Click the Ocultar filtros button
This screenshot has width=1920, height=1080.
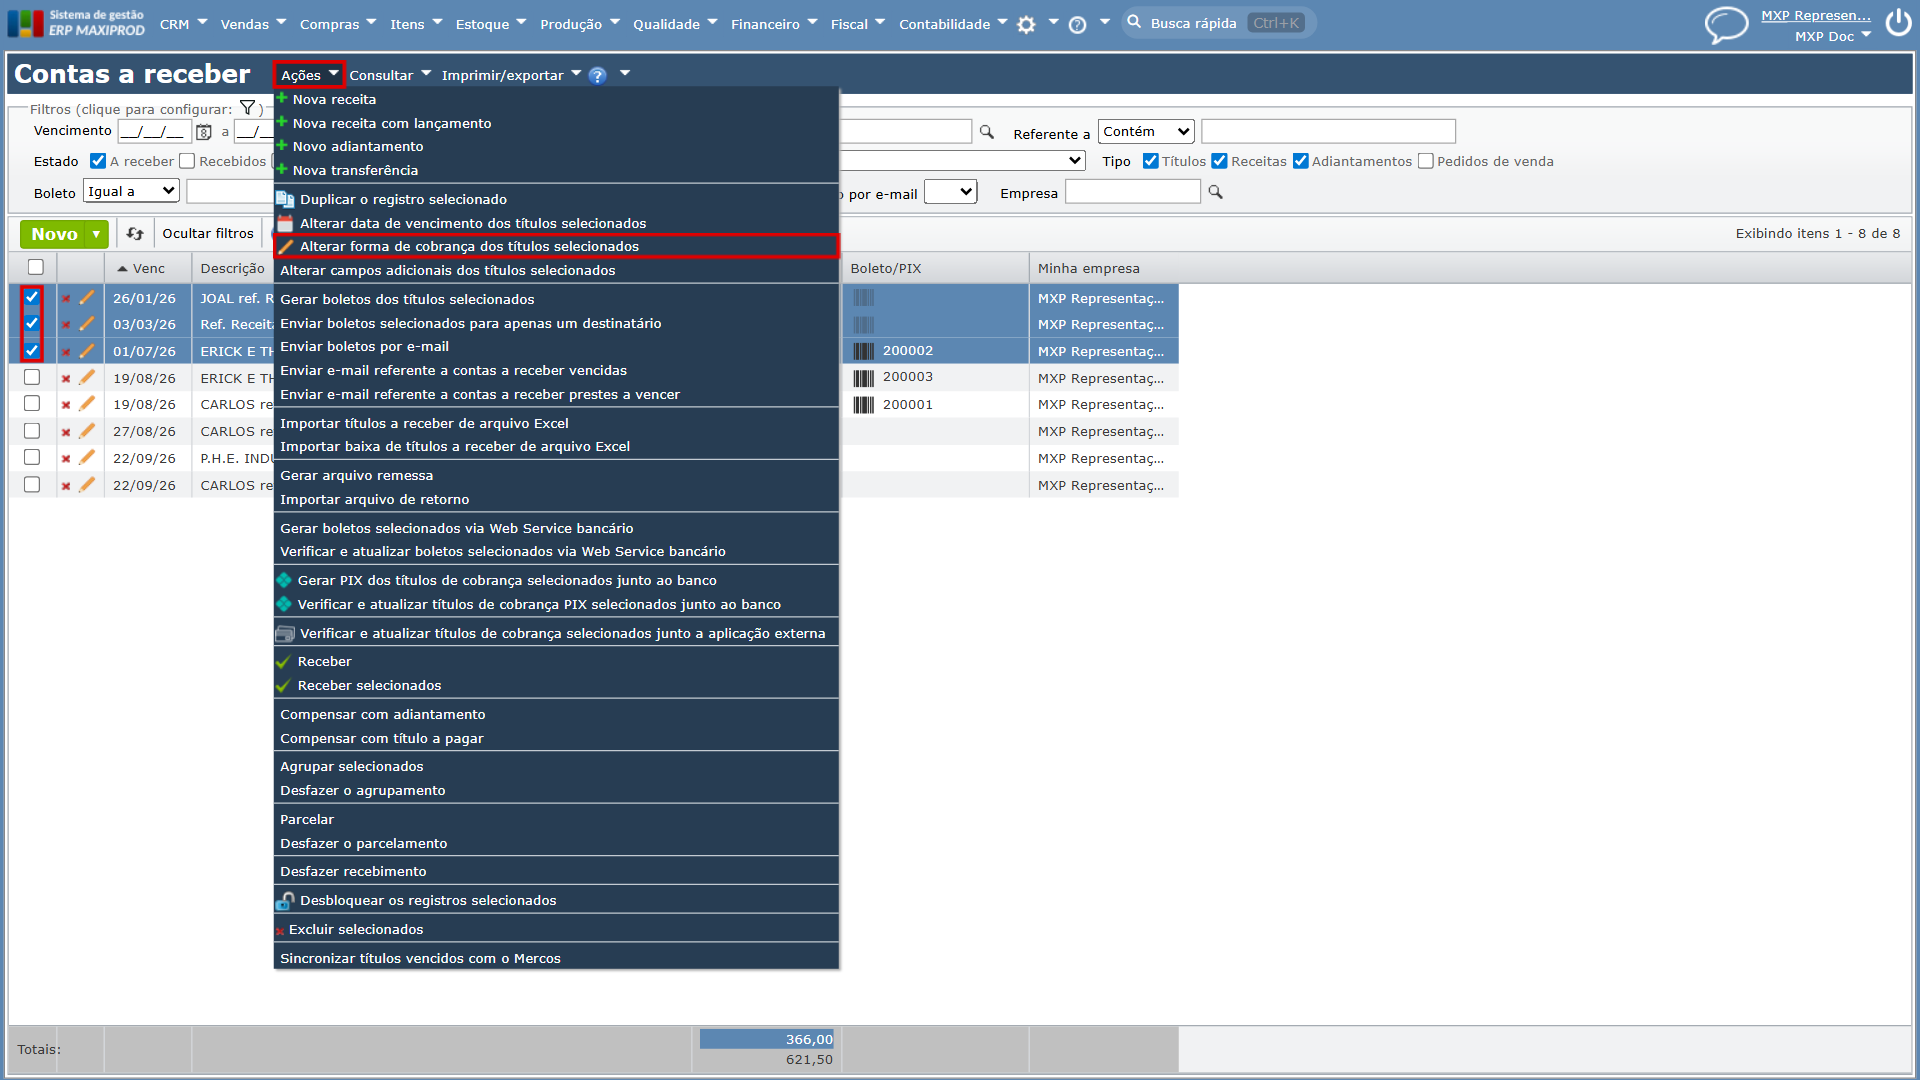tap(208, 234)
